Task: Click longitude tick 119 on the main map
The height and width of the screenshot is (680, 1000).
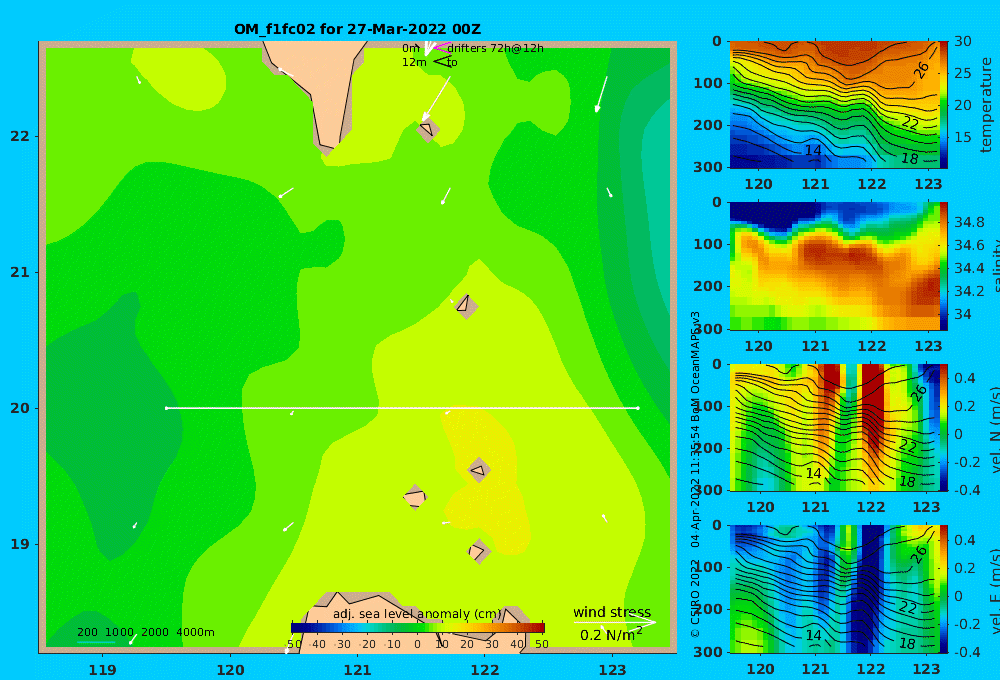Action: click(102, 670)
